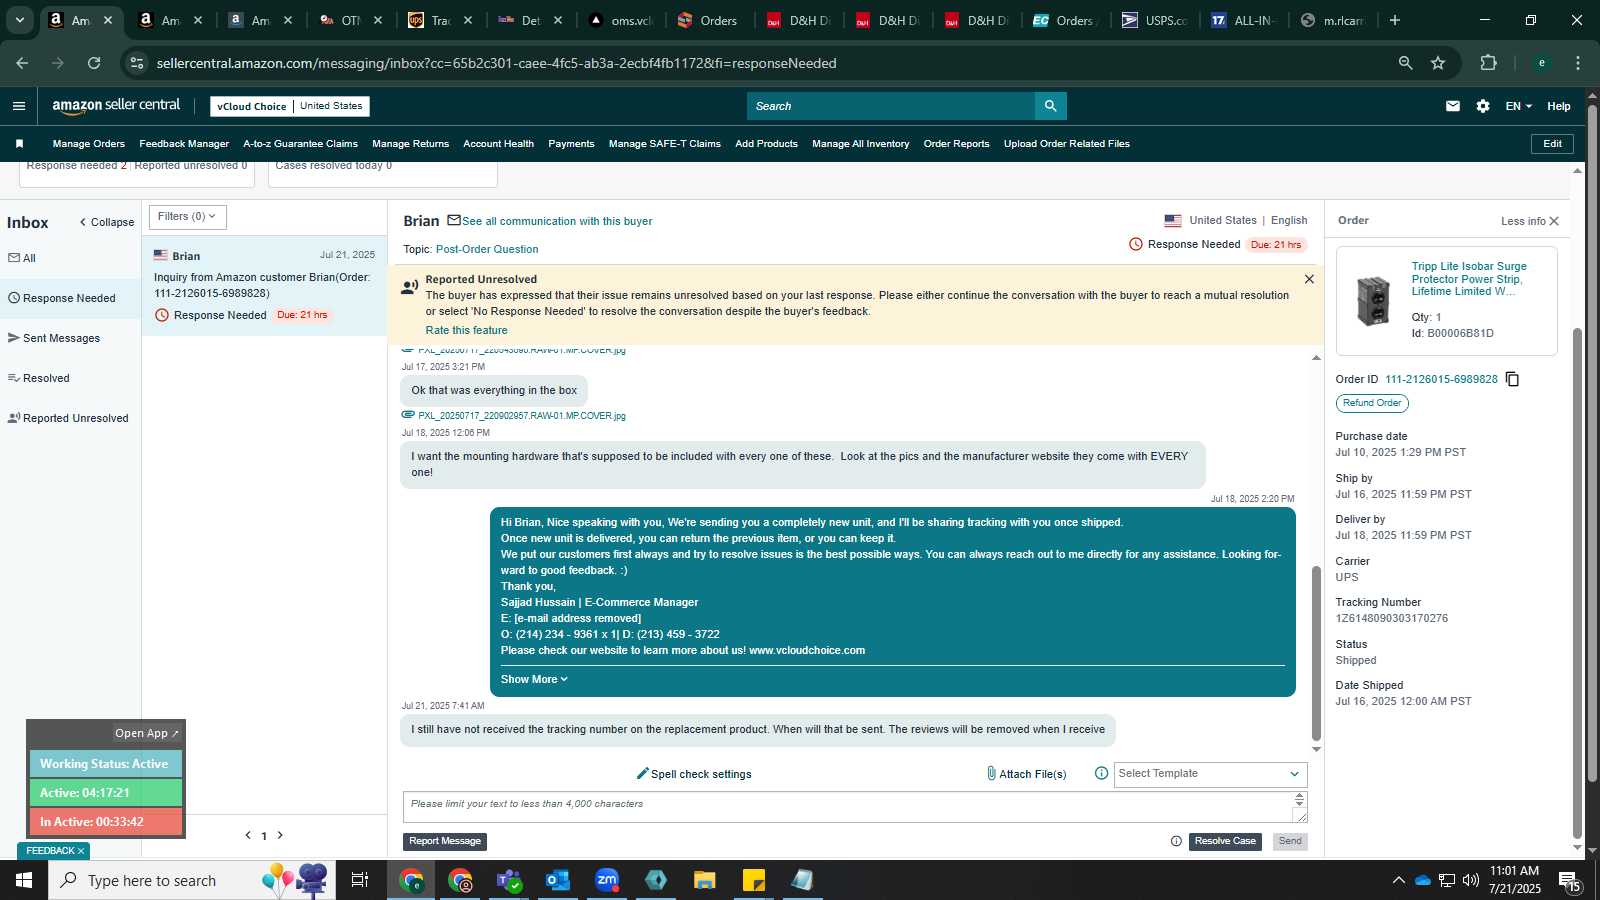Click the Seller Central search field
This screenshot has width=1600, height=900.
click(x=891, y=106)
